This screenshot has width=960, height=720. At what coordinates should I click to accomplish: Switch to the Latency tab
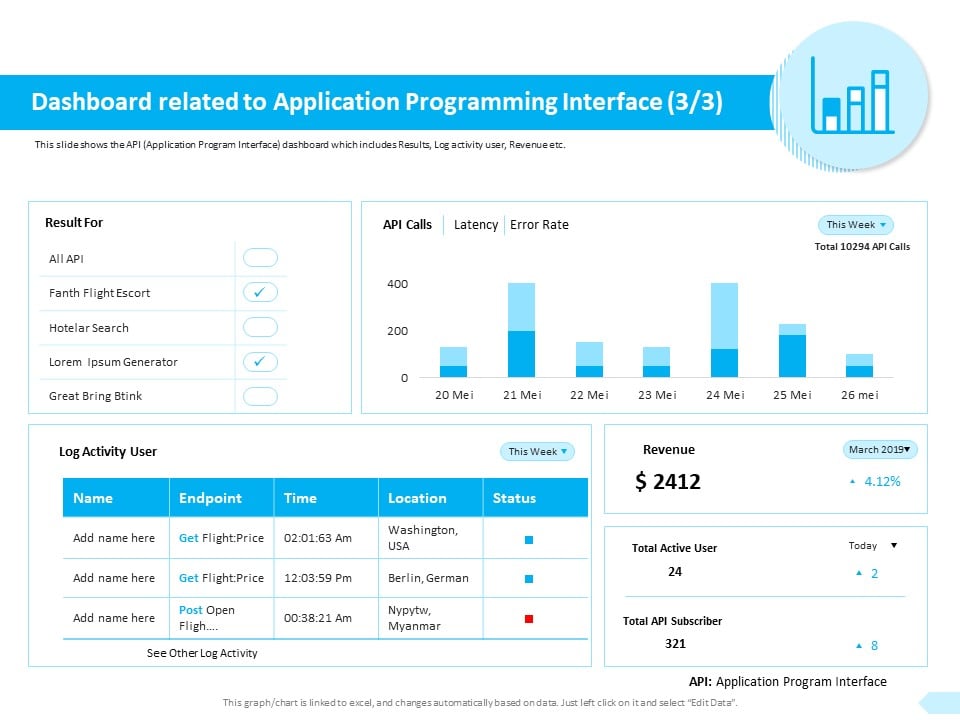475,225
